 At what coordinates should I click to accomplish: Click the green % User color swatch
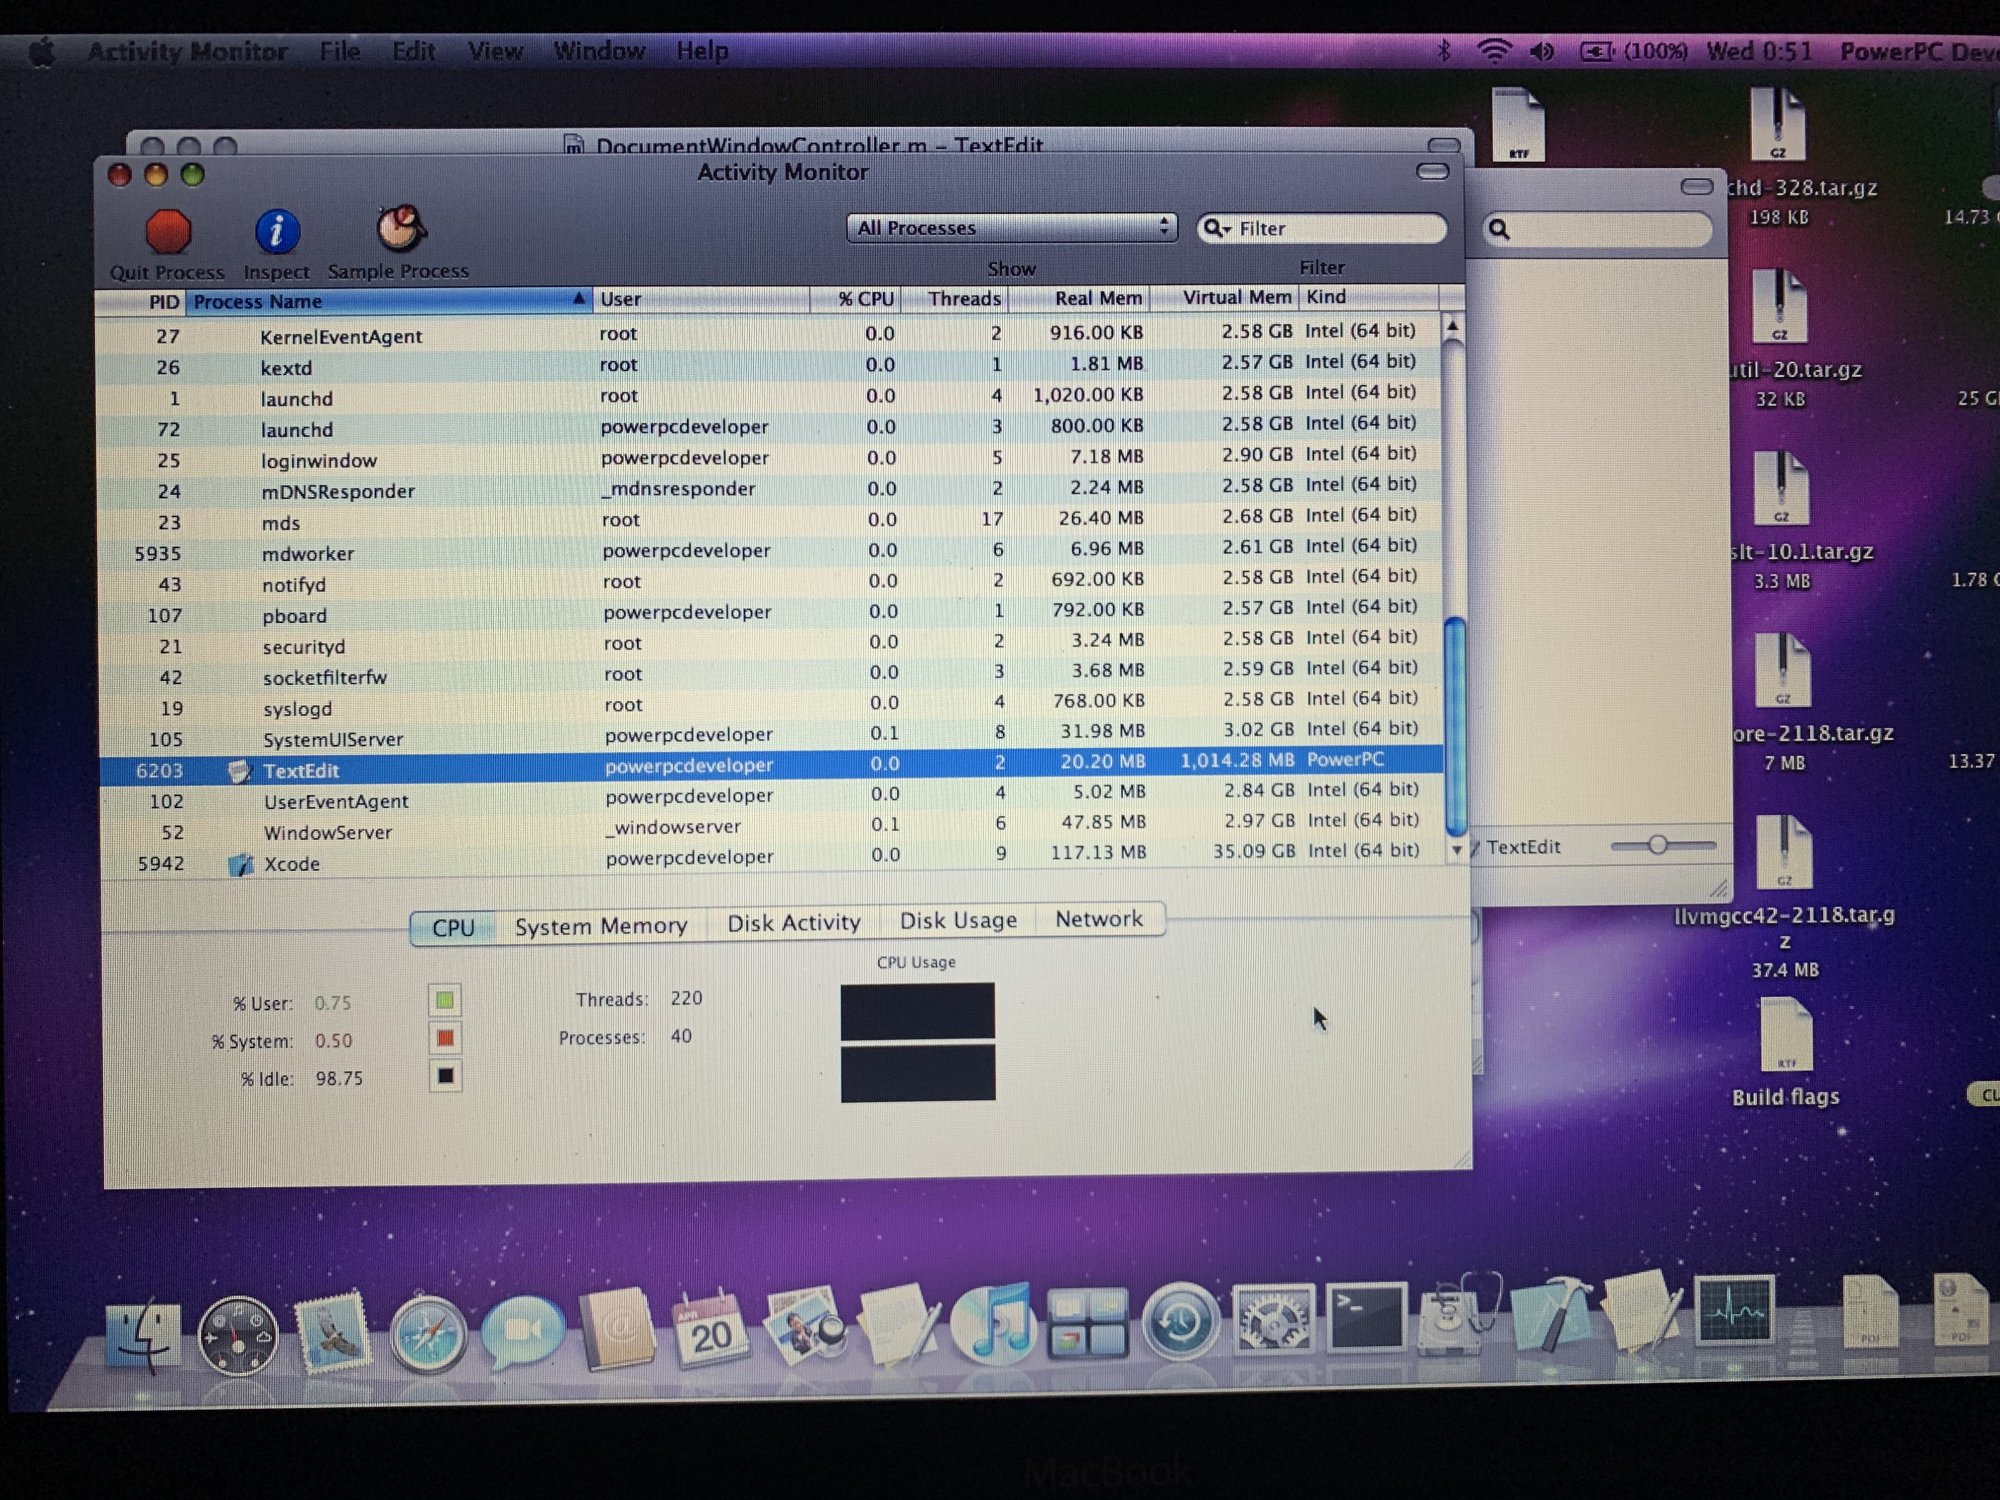(445, 1000)
